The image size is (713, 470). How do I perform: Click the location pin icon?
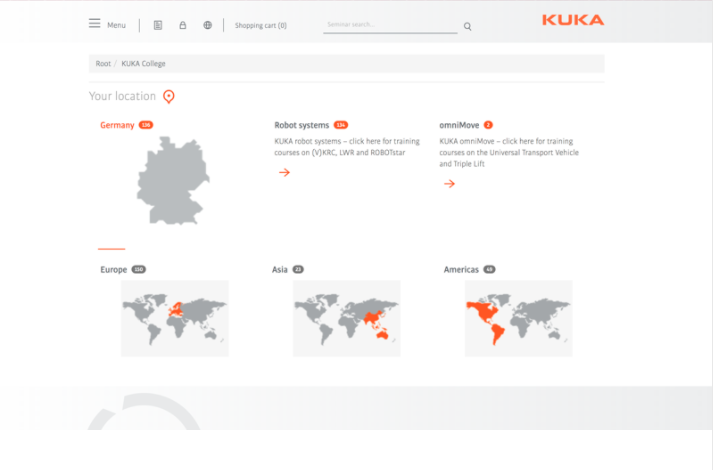pyautogui.click(x=169, y=96)
